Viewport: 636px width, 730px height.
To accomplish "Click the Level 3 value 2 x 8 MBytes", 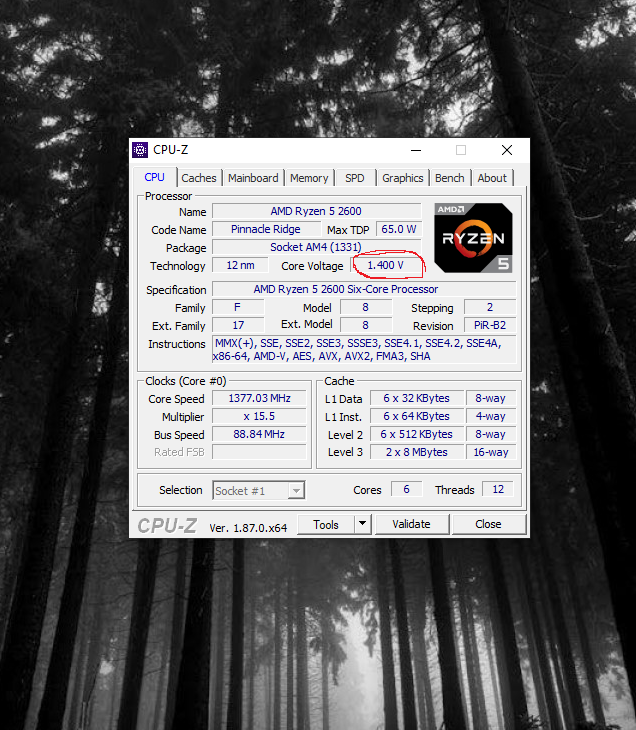I will [417, 452].
